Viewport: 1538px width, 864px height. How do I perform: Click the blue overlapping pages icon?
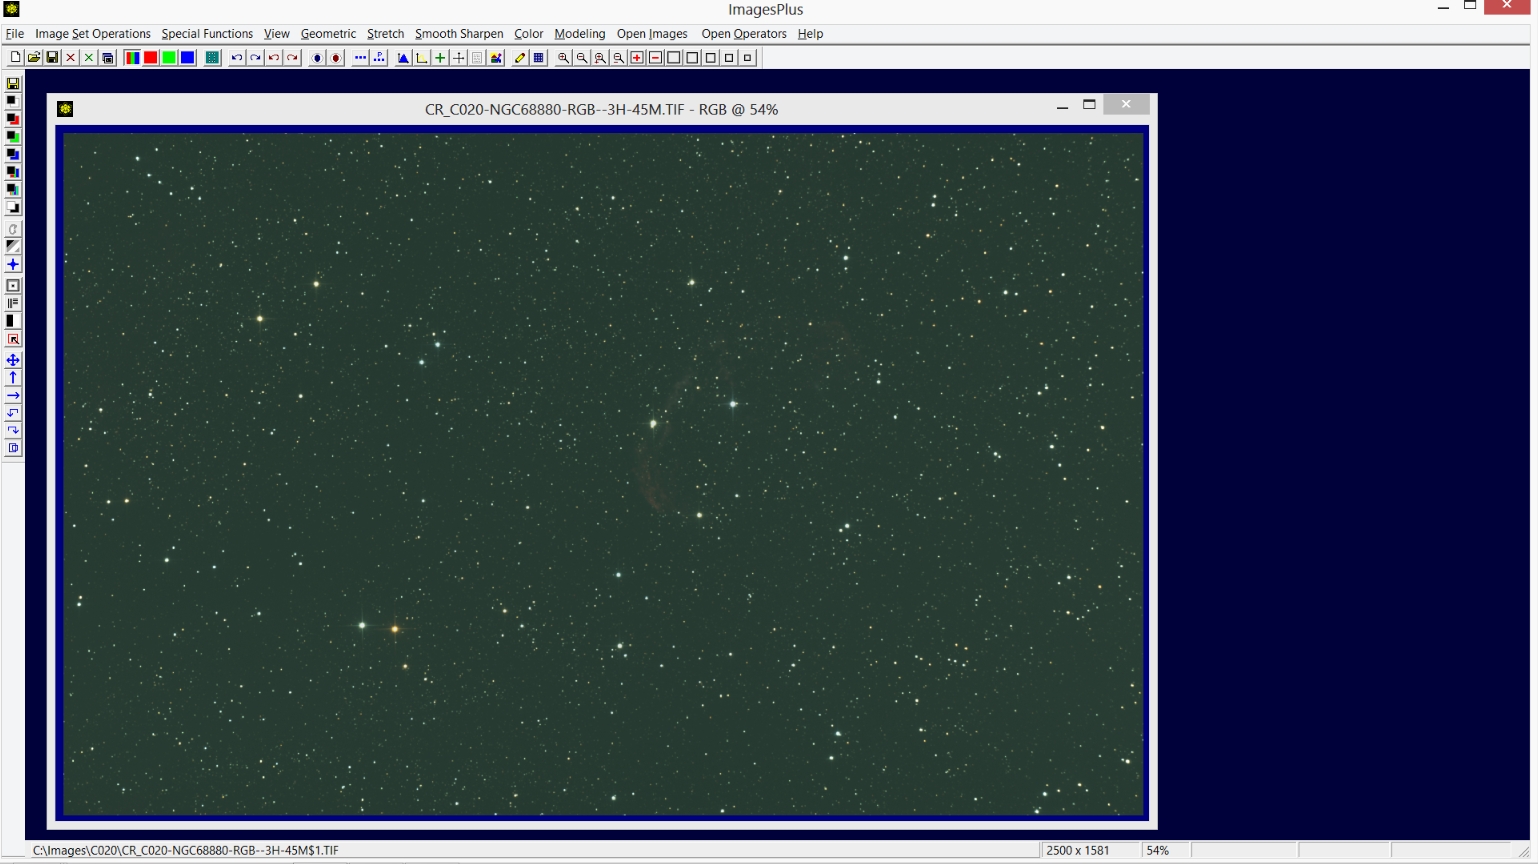point(13,449)
